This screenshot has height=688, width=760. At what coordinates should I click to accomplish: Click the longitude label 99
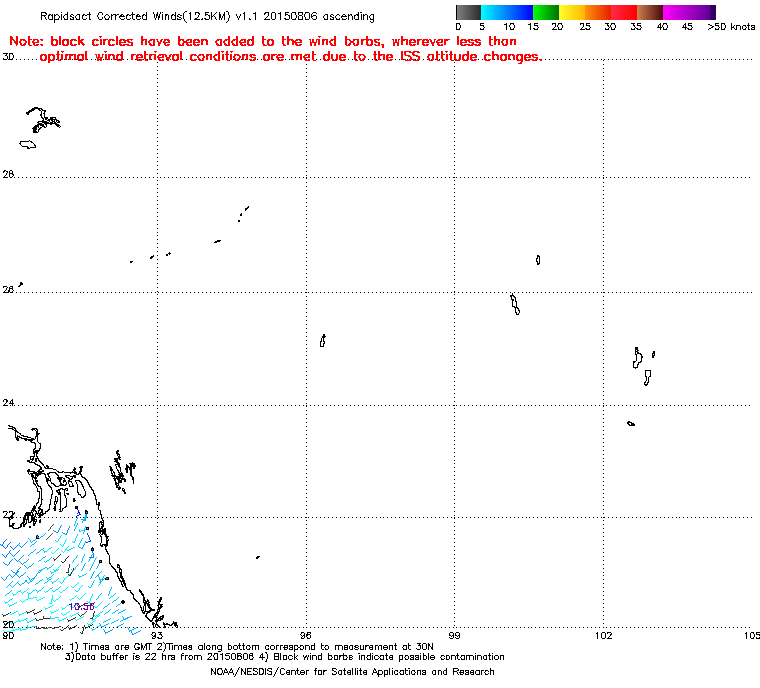coord(454,635)
